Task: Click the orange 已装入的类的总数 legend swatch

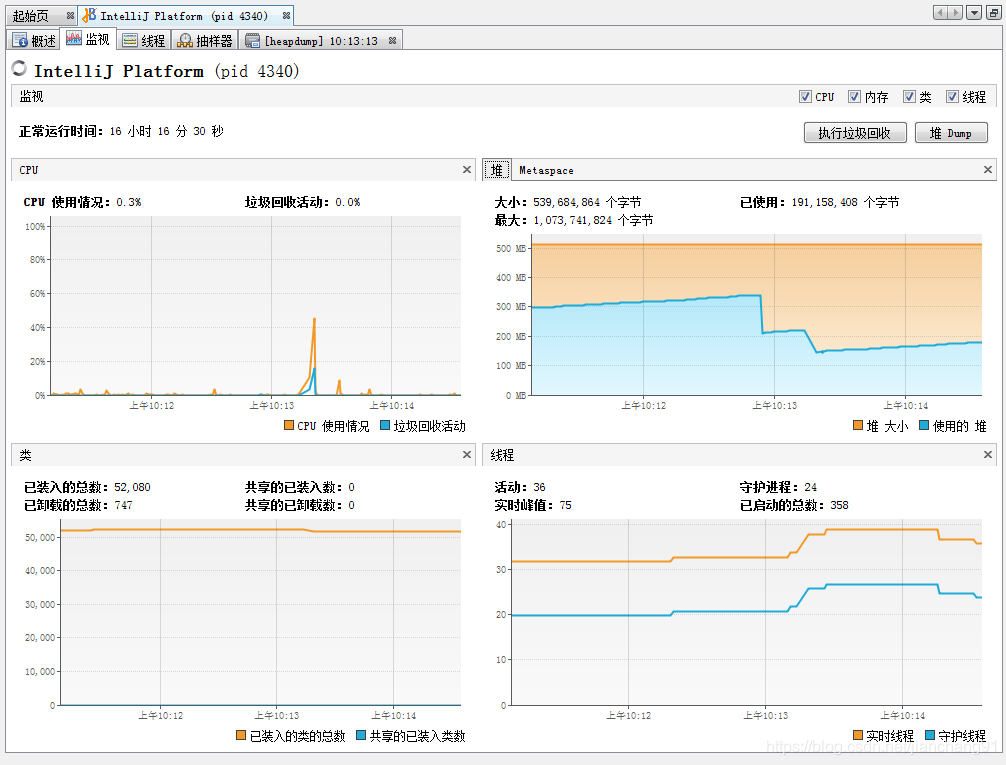Action: 241,735
